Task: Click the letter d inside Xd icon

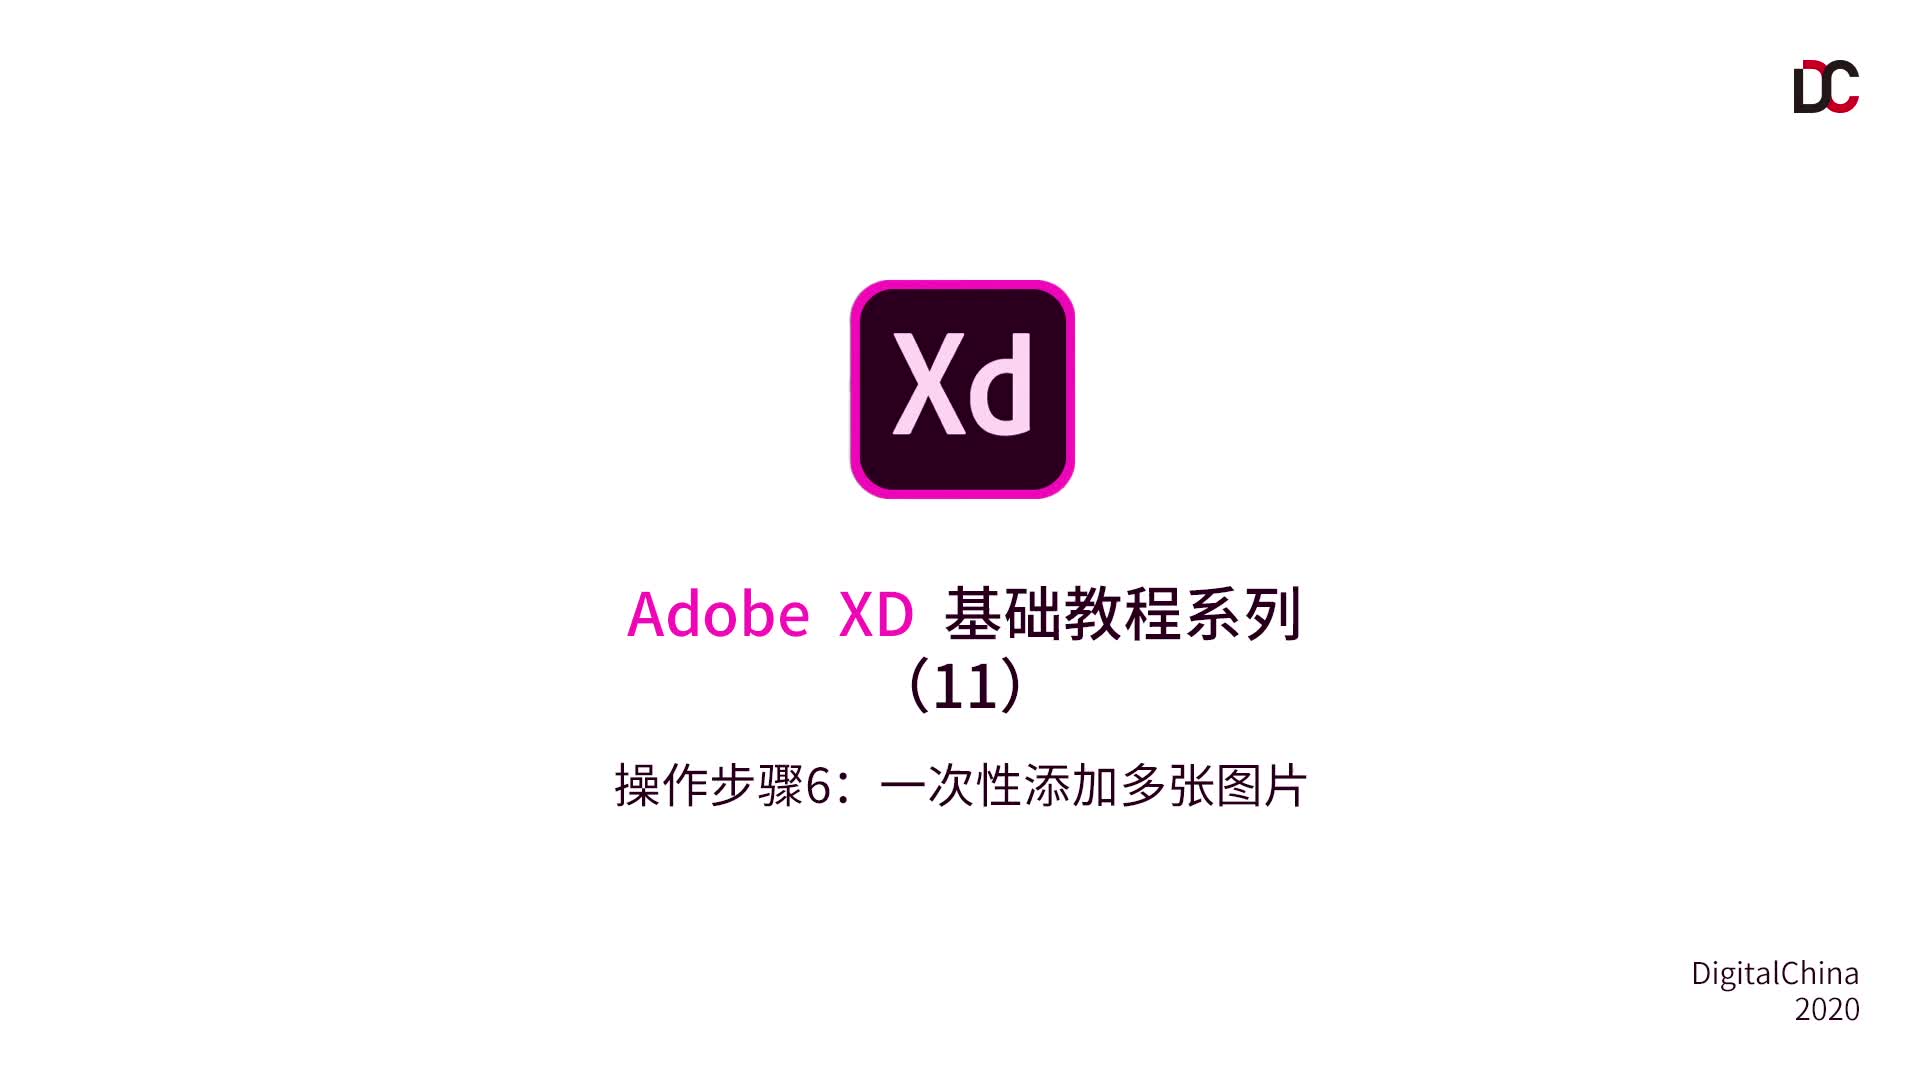Action: click(1001, 384)
